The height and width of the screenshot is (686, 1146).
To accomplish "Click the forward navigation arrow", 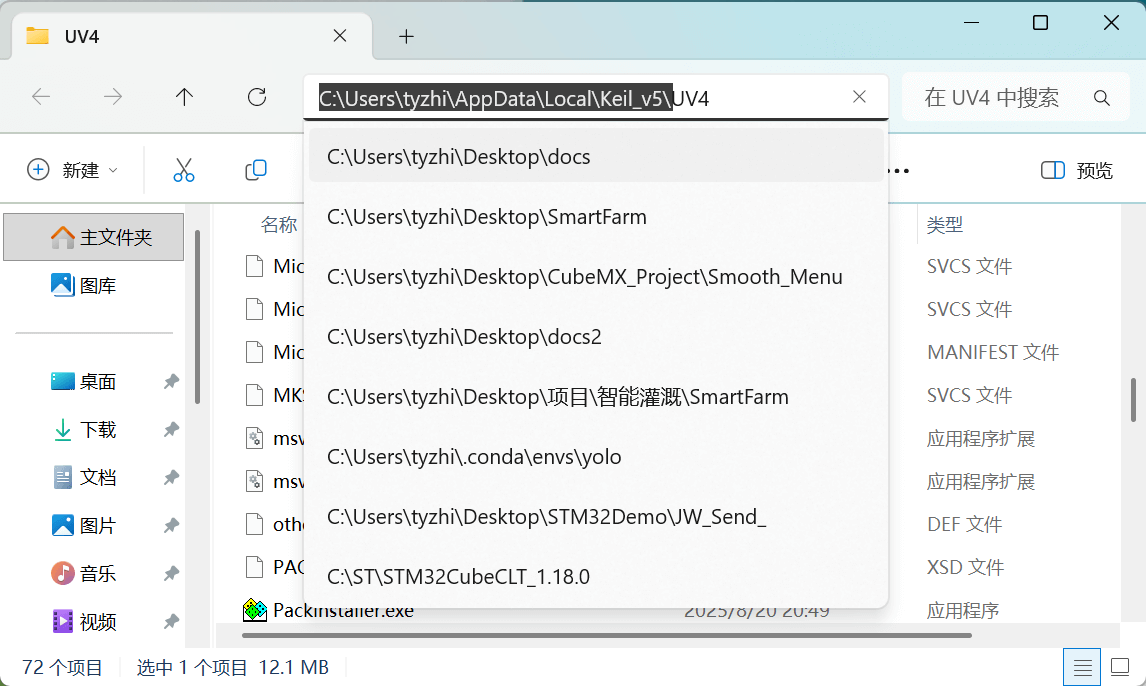I will click(x=113, y=97).
